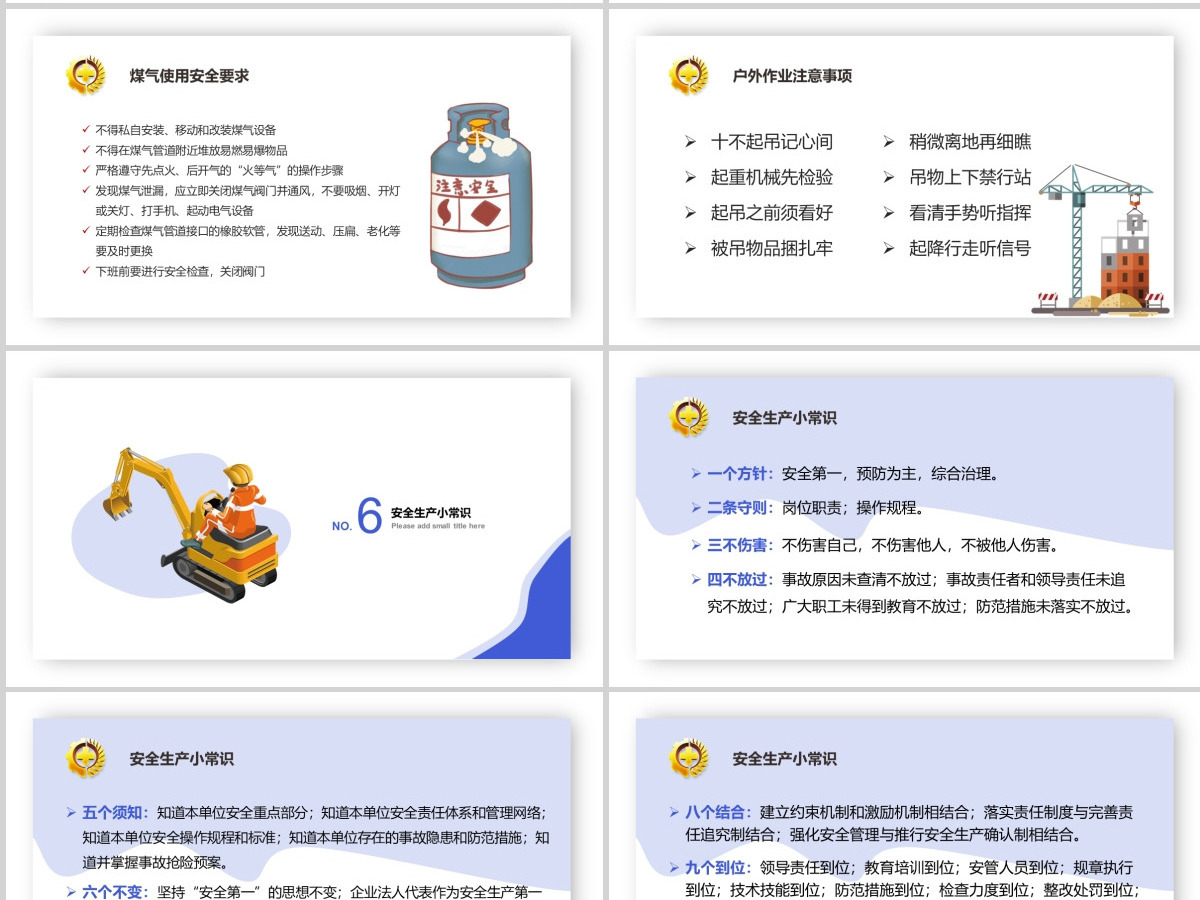
Task: Click the badge icon on the 五个须知 slide
Action: click(86, 758)
